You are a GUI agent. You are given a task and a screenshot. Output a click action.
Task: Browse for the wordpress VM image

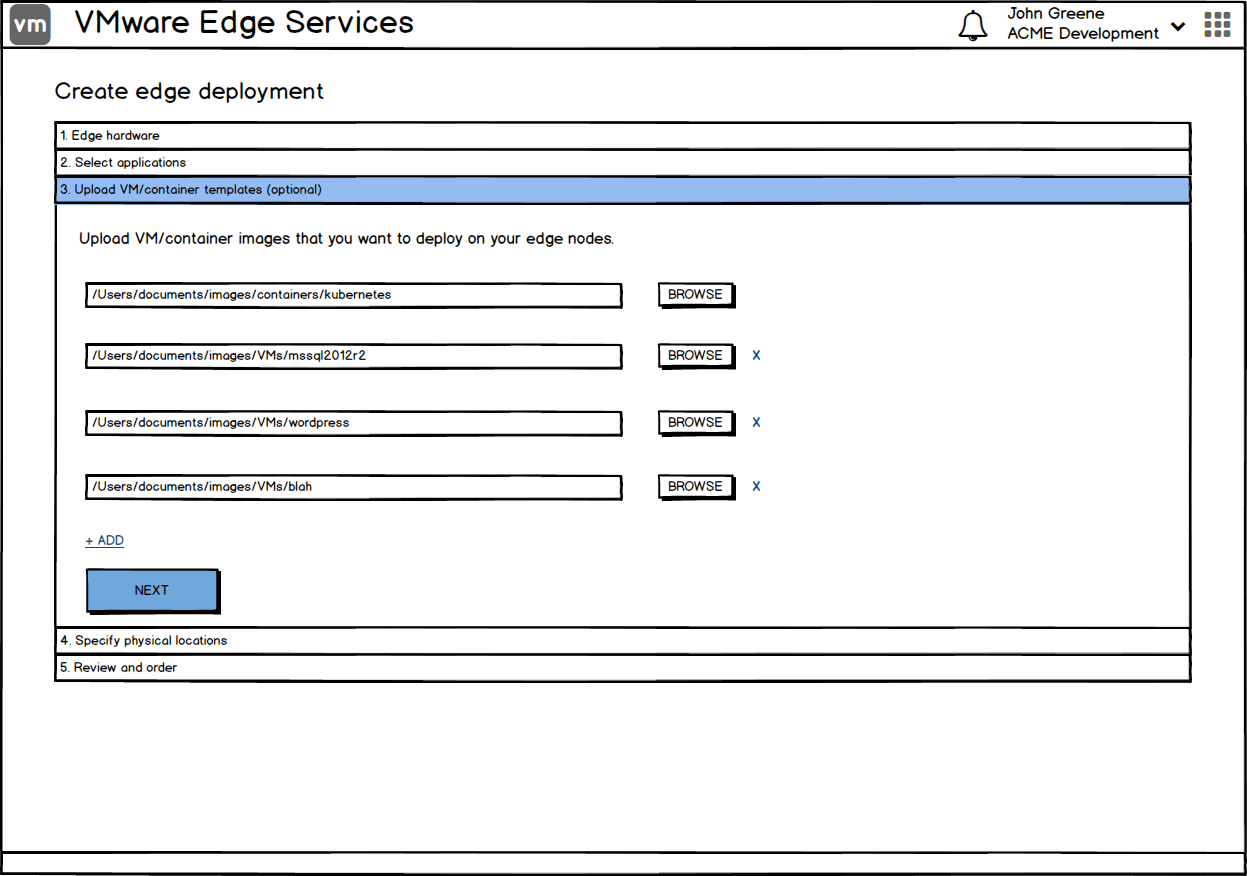tap(696, 423)
